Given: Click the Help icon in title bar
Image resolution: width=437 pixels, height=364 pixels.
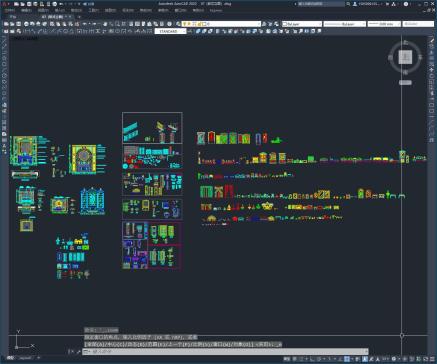Looking at the screenshot, I should click(x=406, y=4).
